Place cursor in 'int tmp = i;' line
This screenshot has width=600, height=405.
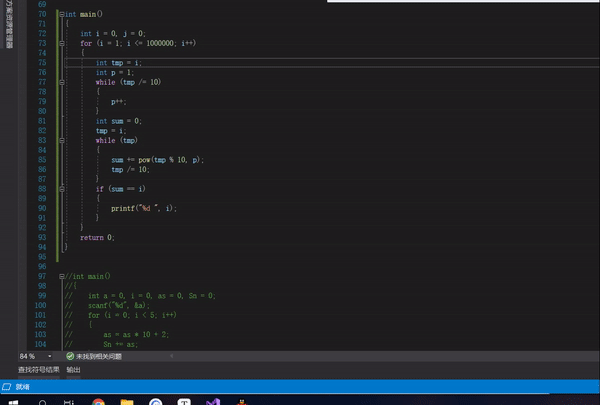119,63
